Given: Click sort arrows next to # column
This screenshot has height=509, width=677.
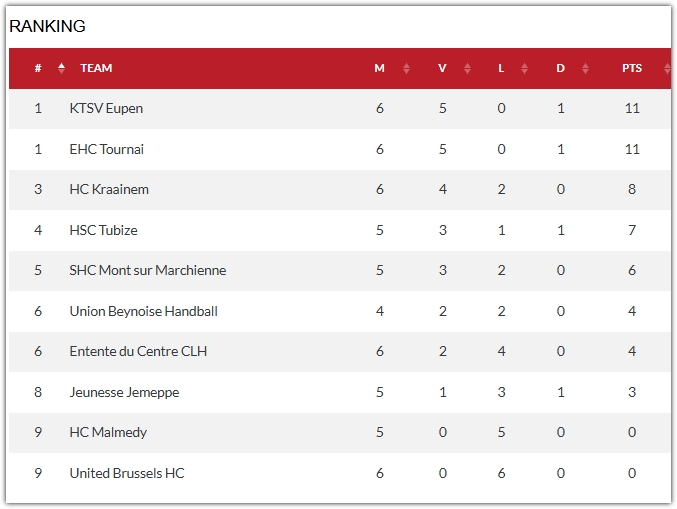Looking at the screenshot, I should [62, 69].
